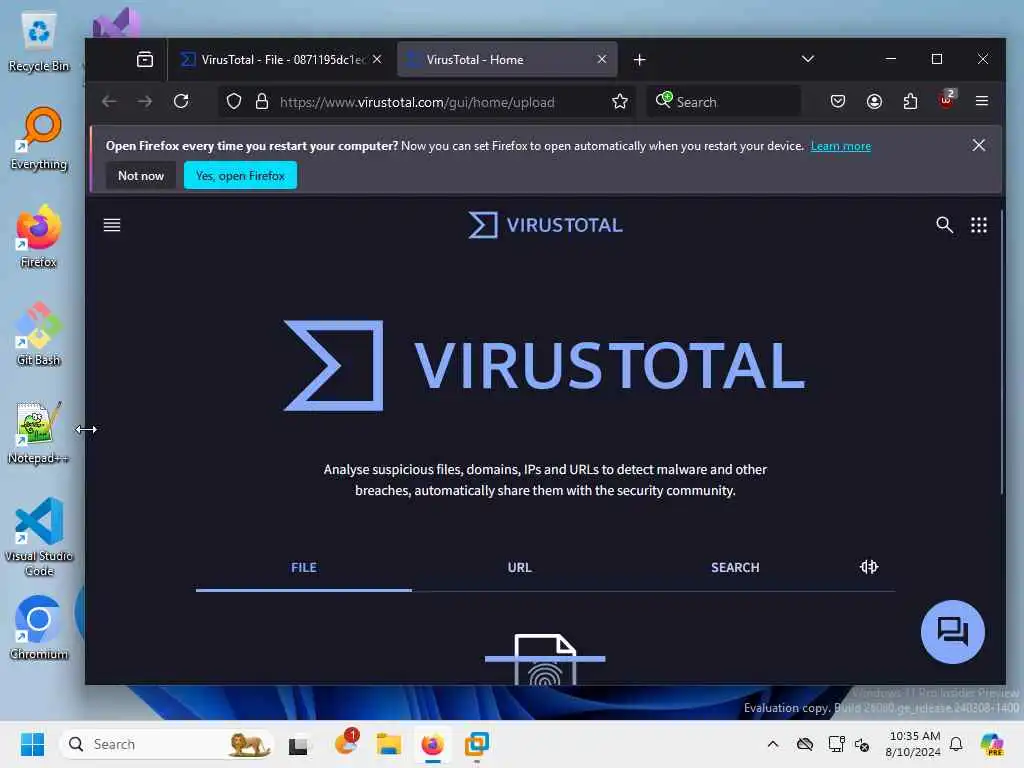Screen dimensions: 1024x768
Task: Select the Intelligence search tab icon
Action: click(869, 567)
